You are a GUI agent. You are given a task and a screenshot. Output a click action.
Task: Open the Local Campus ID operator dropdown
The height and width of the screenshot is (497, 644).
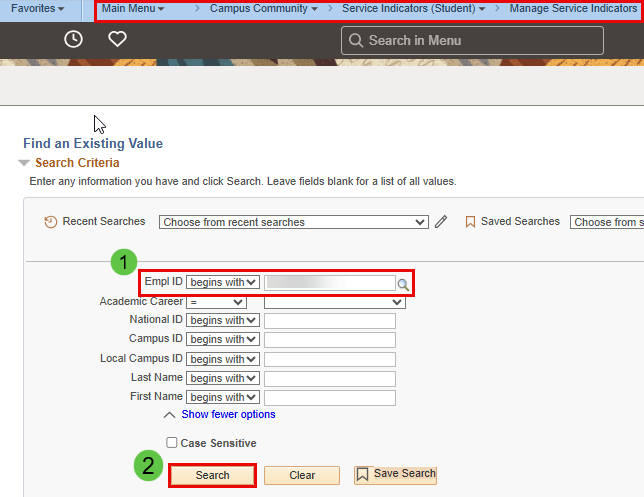223,359
